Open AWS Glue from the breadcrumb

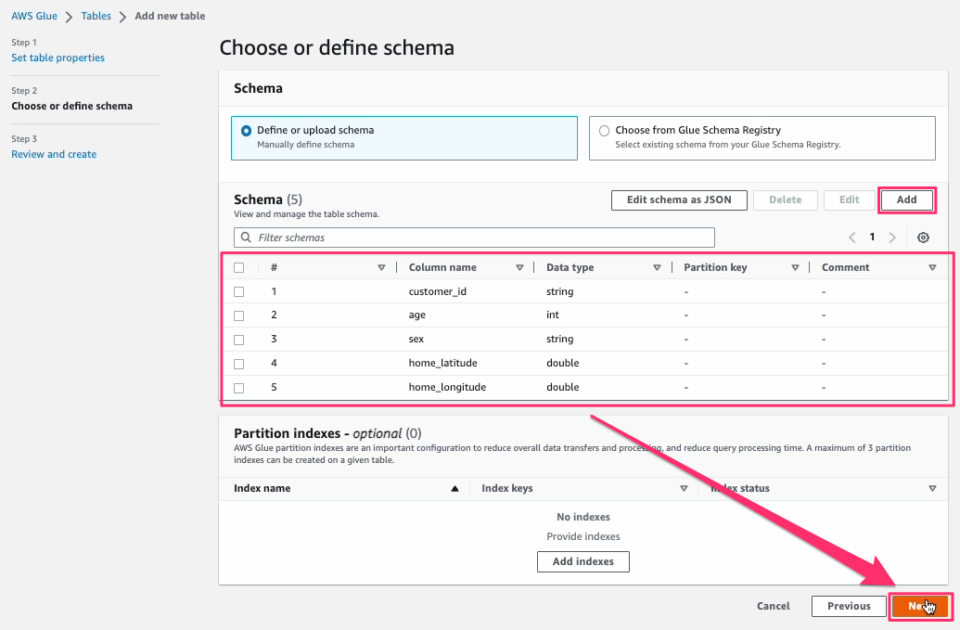(x=33, y=15)
